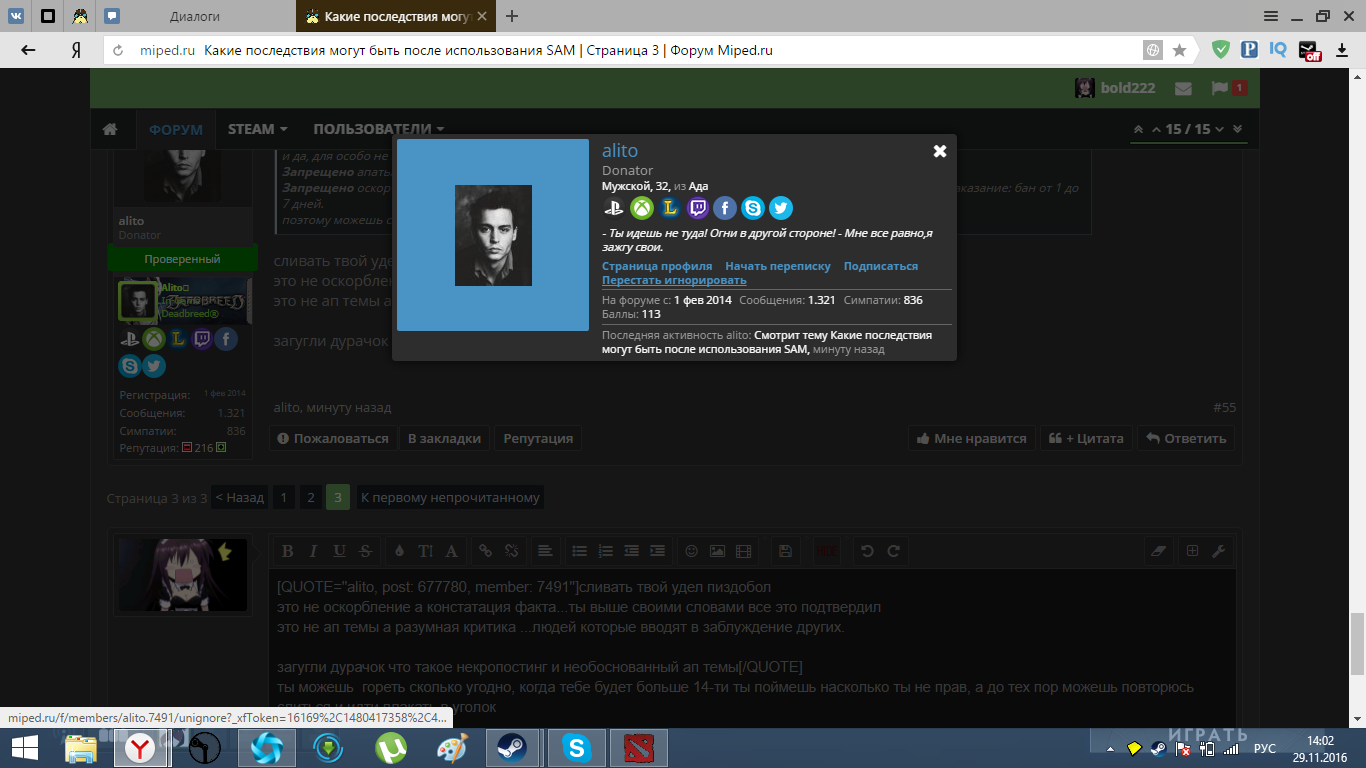Image resolution: width=1366 pixels, height=768 pixels.
Task: Insert ordered numbered list
Action: [605, 551]
